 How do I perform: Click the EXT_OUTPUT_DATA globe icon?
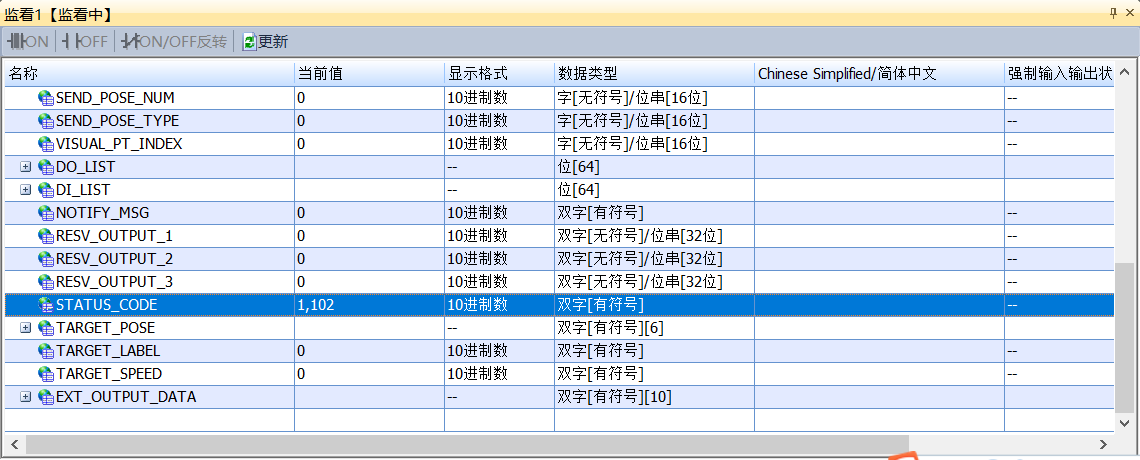click(x=47, y=398)
